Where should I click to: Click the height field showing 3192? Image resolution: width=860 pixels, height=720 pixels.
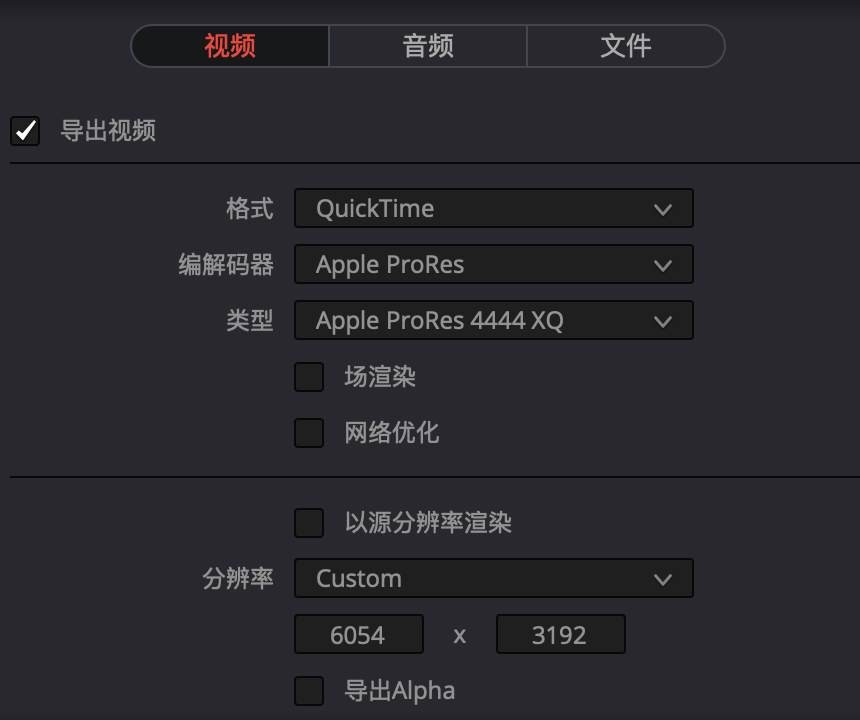coord(560,635)
